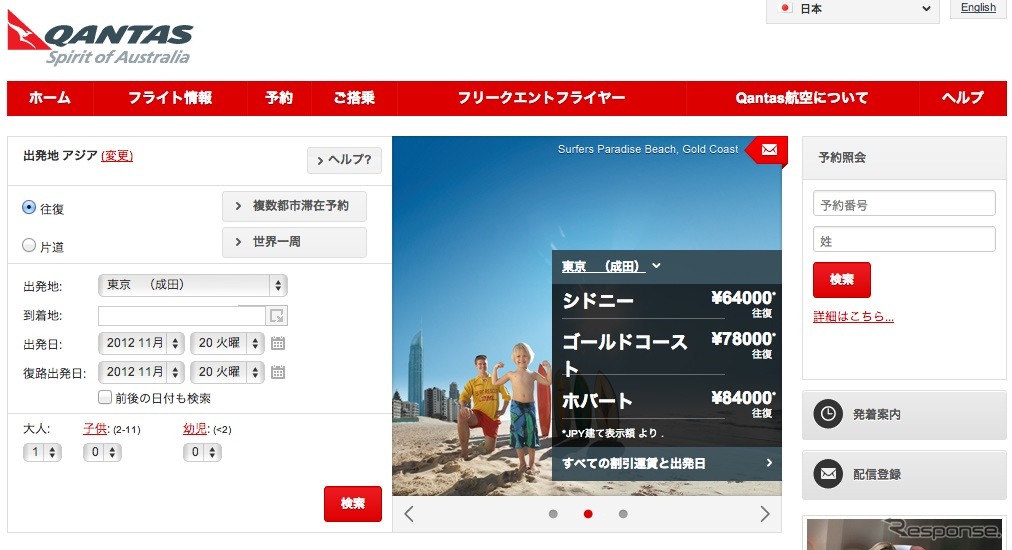
Task: Click the mail icon for 配信登録
Action: click(x=827, y=474)
